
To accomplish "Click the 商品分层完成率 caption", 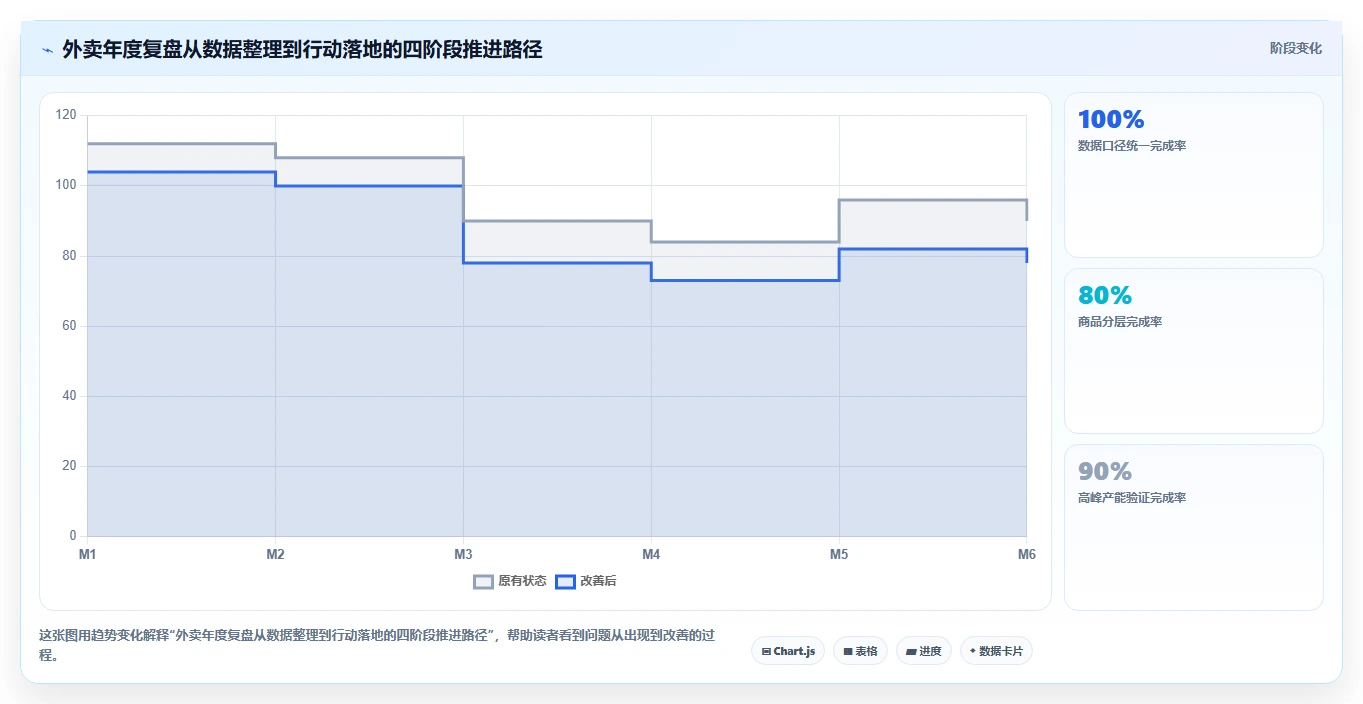I will [x=1120, y=322].
